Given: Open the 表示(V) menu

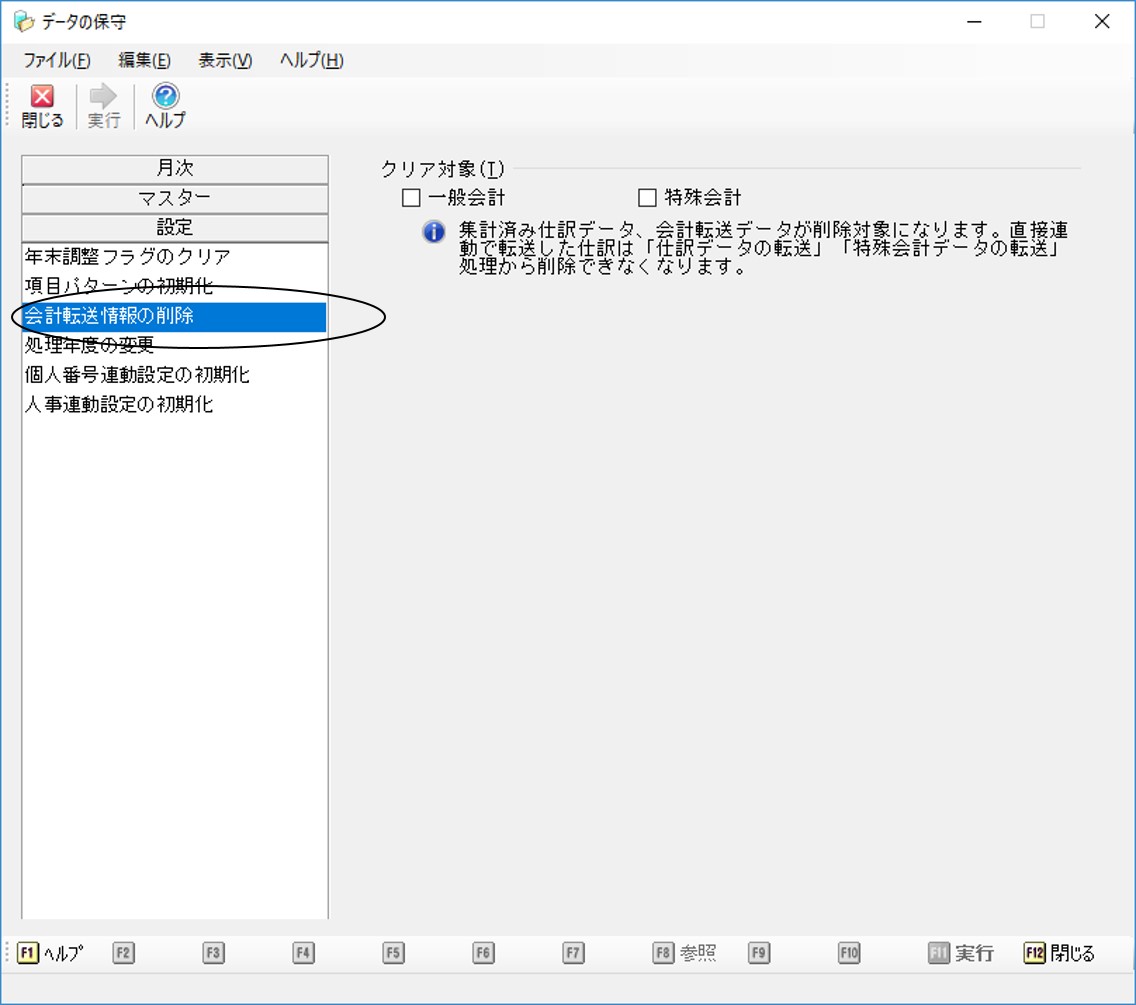Looking at the screenshot, I should (225, 60).
